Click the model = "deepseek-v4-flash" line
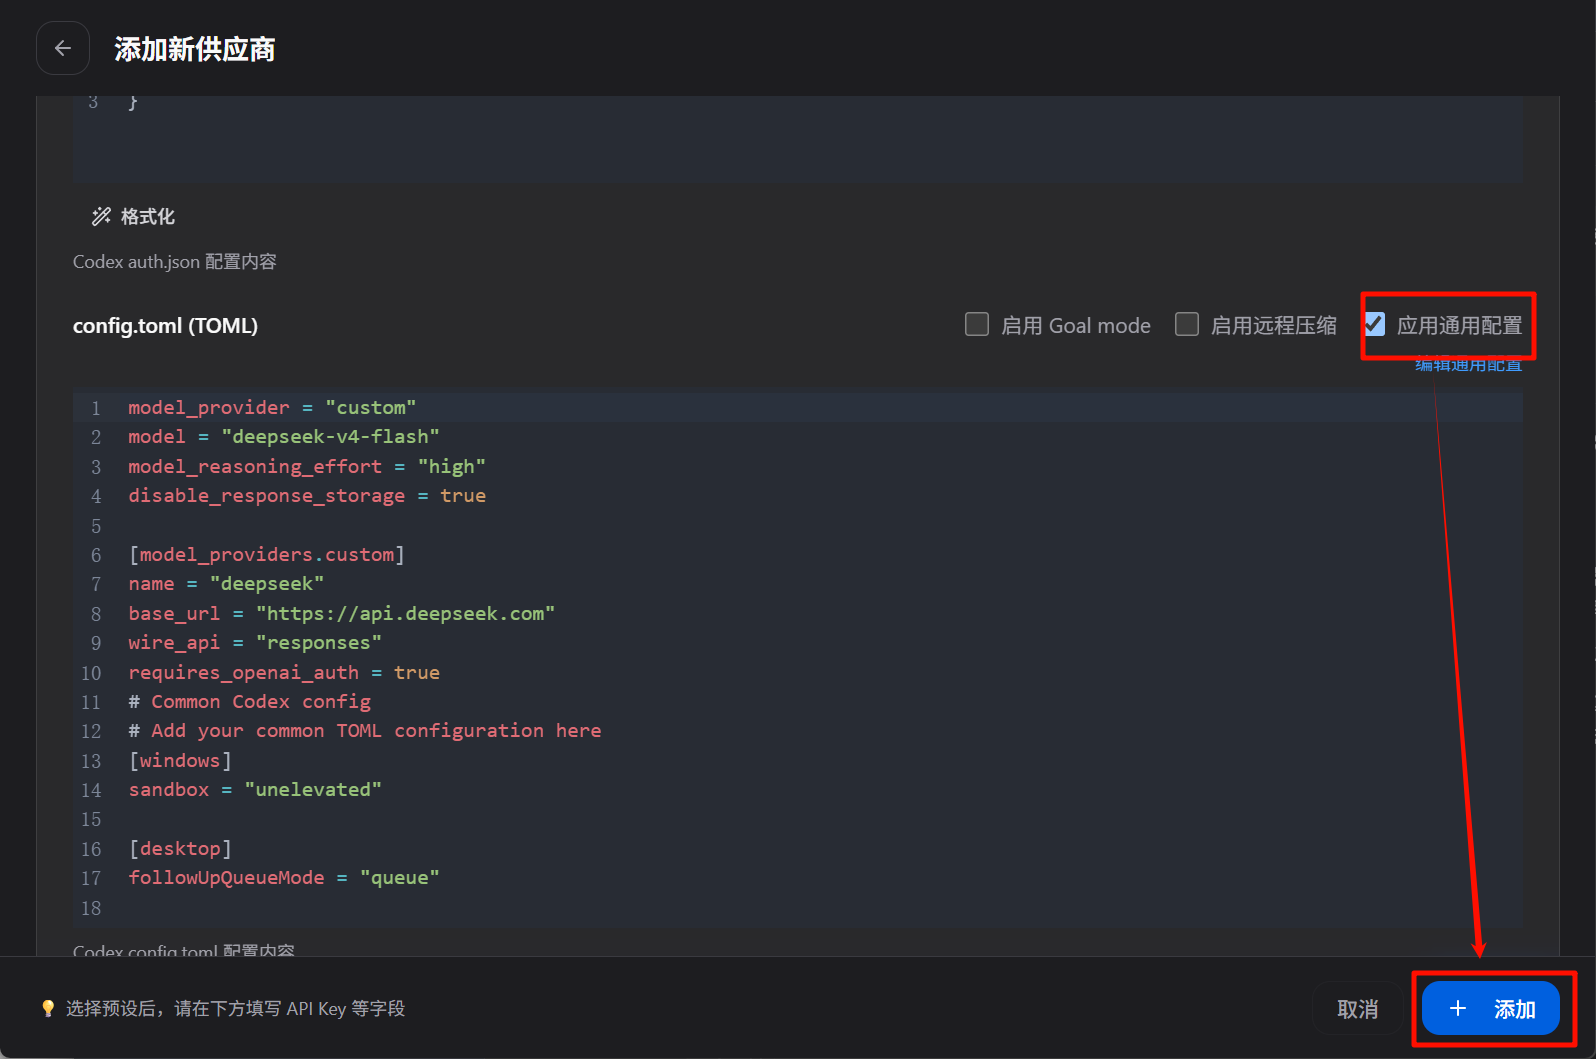1596x1059 pixels. [x=284, y=436]
